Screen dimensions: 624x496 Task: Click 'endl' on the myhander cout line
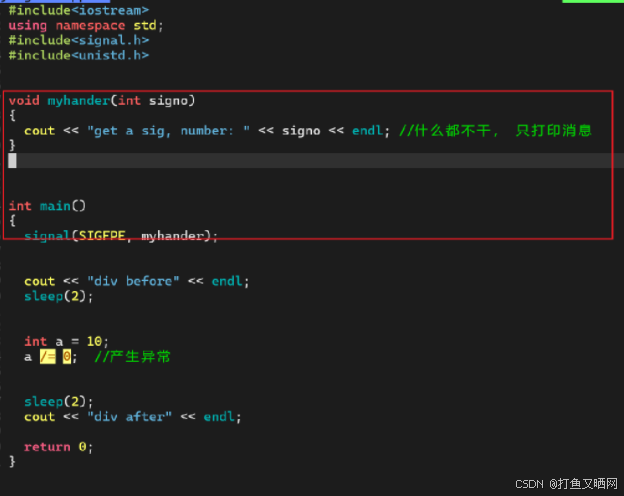[x=367, y=131]
